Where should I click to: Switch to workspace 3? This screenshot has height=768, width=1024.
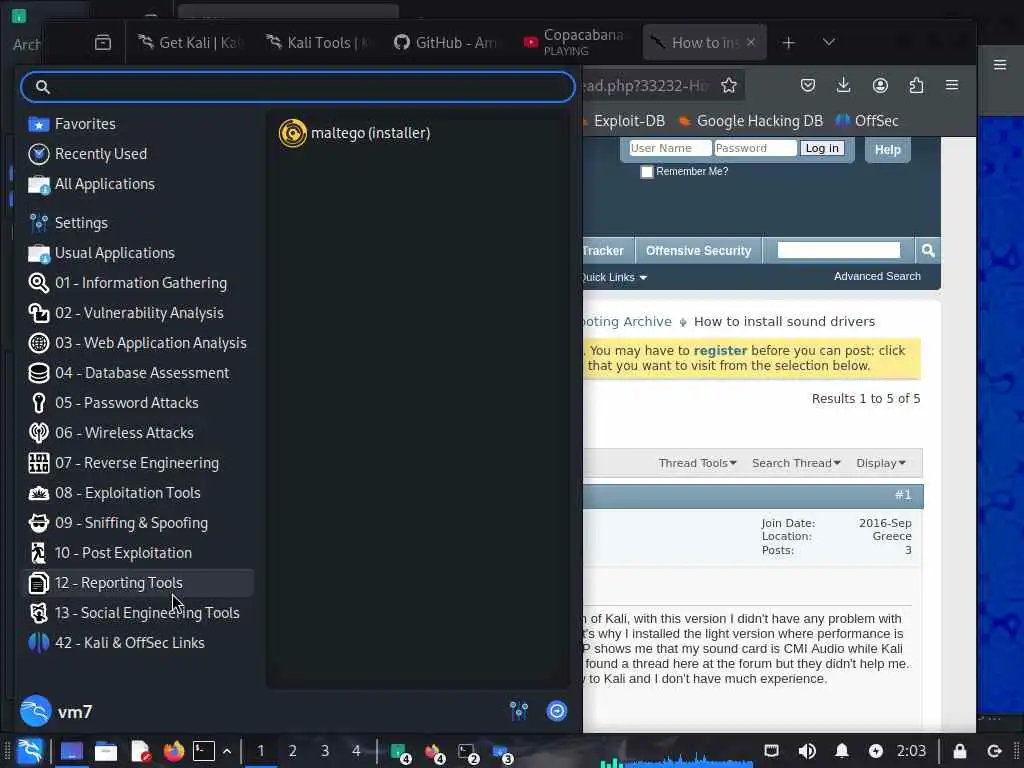point(325,751)
